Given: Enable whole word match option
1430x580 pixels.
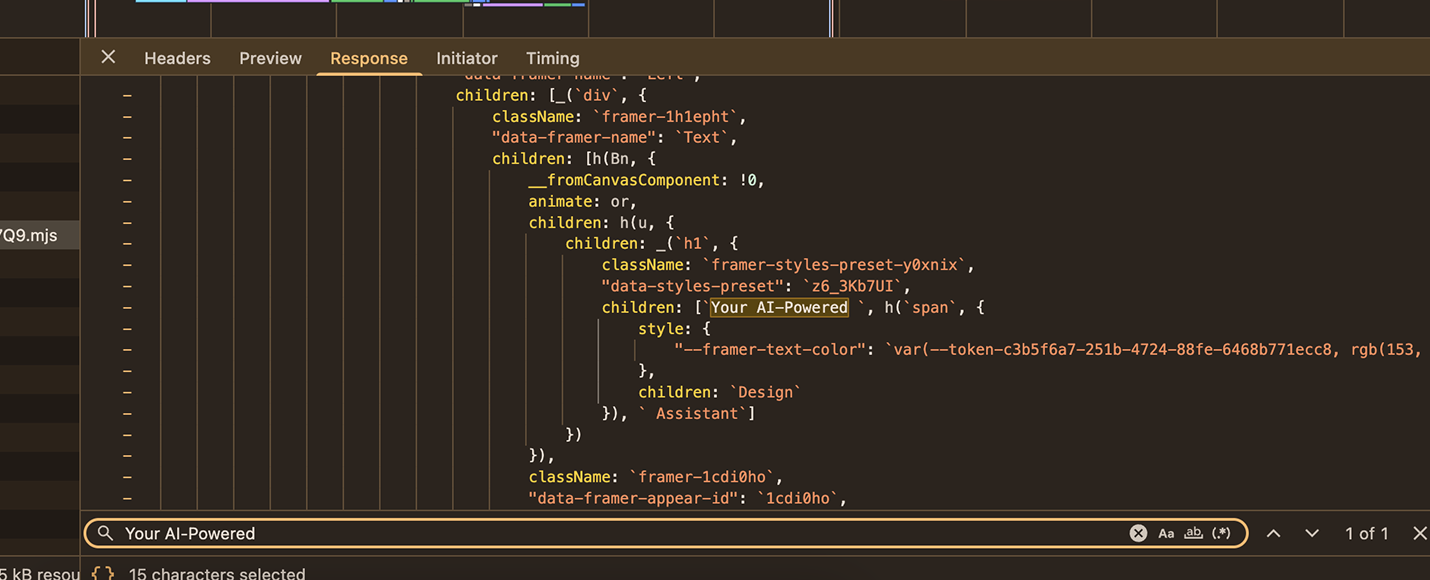Looking at the screenshot, I should 1193,533.
